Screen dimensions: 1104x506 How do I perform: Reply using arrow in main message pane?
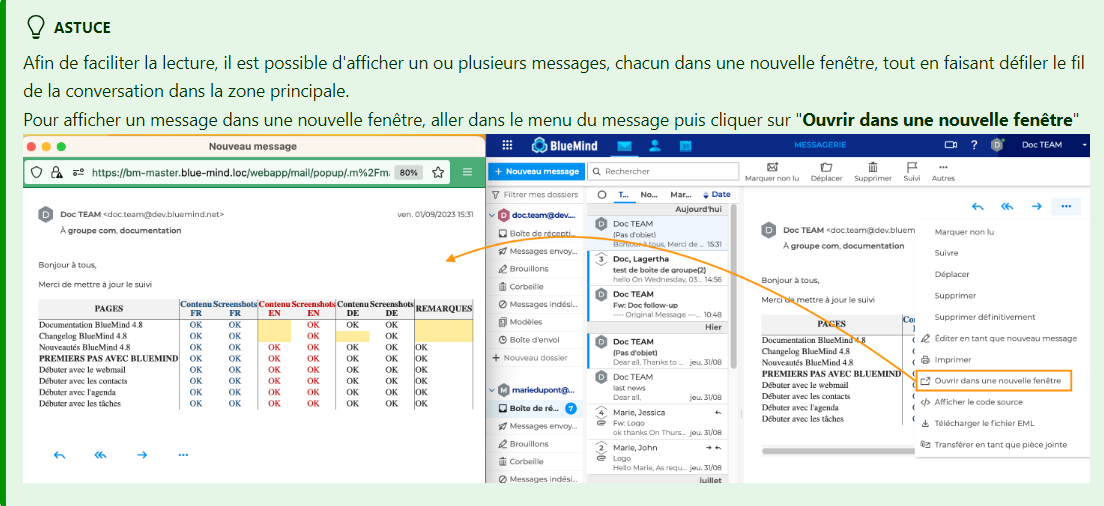point(977,206)
